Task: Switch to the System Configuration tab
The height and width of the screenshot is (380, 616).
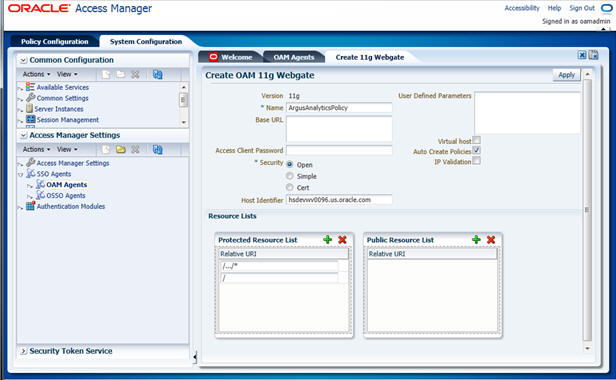Action: pos(146,41)
